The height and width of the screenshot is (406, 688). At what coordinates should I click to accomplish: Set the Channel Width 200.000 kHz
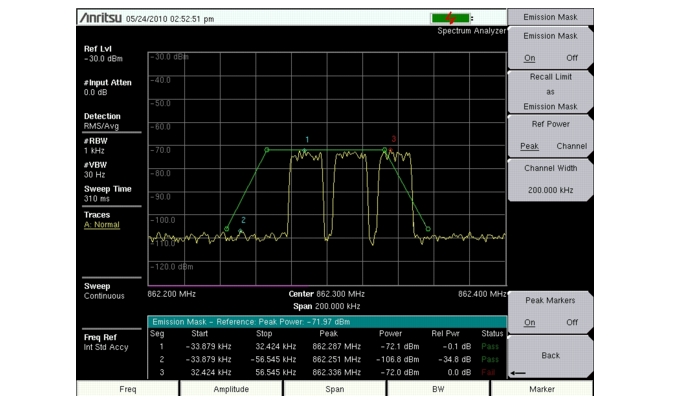point(550,180)
